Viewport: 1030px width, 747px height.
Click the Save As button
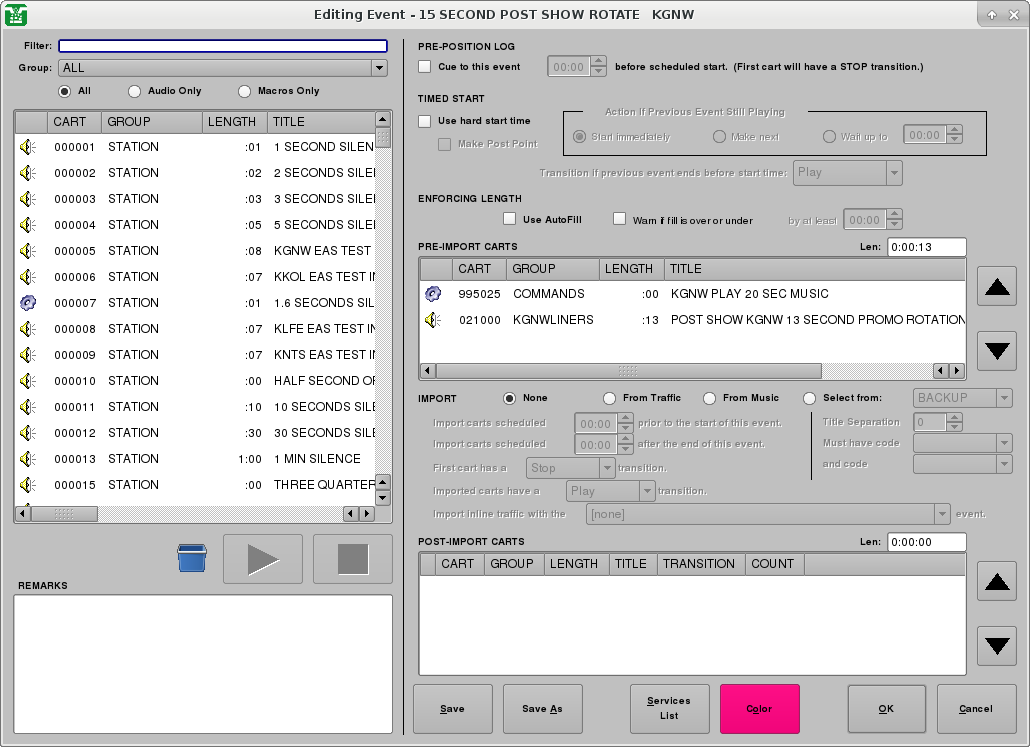542,708
